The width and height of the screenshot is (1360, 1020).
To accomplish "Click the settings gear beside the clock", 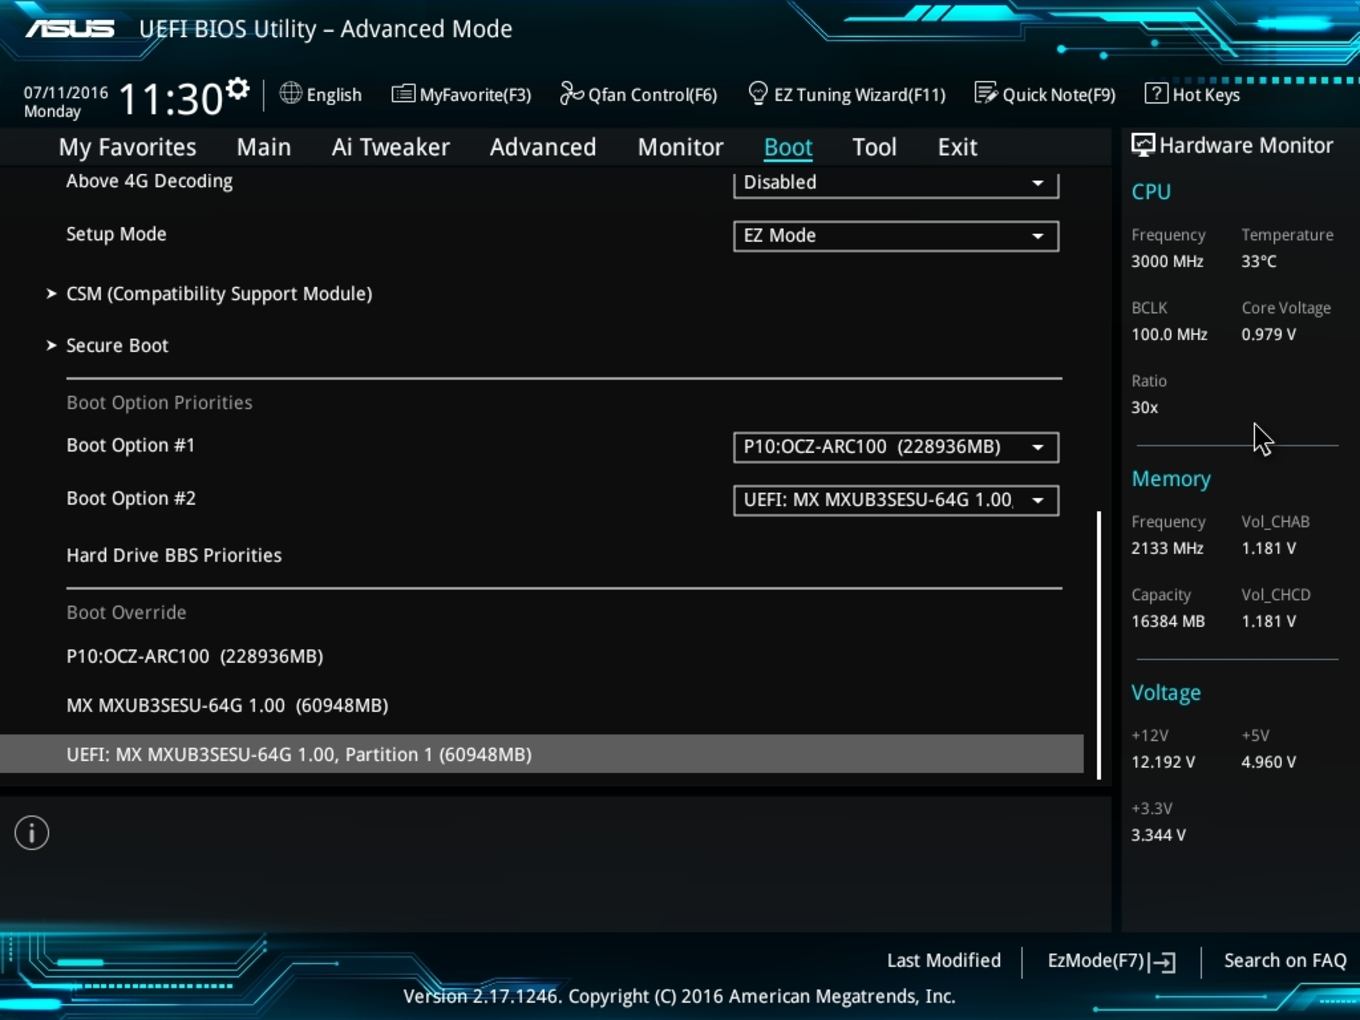I will 237,89.
